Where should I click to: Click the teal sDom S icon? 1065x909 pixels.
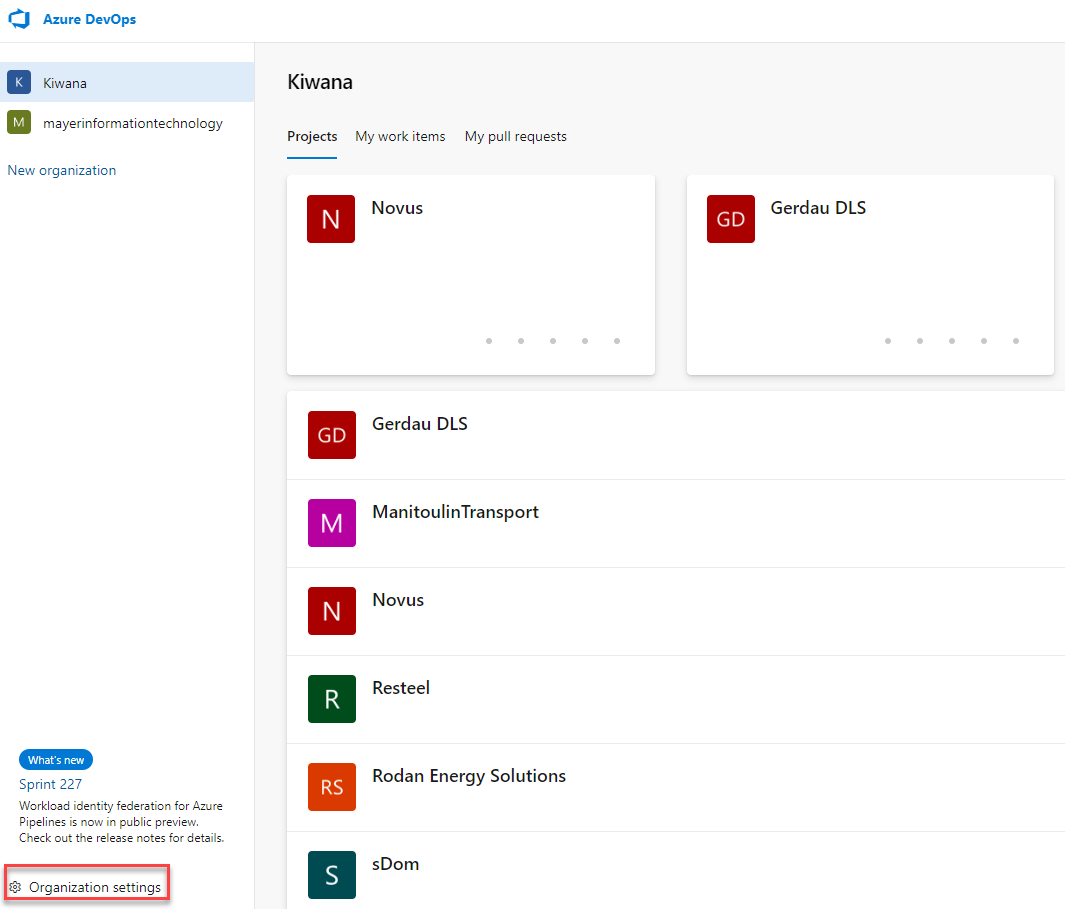click(332, 875)
